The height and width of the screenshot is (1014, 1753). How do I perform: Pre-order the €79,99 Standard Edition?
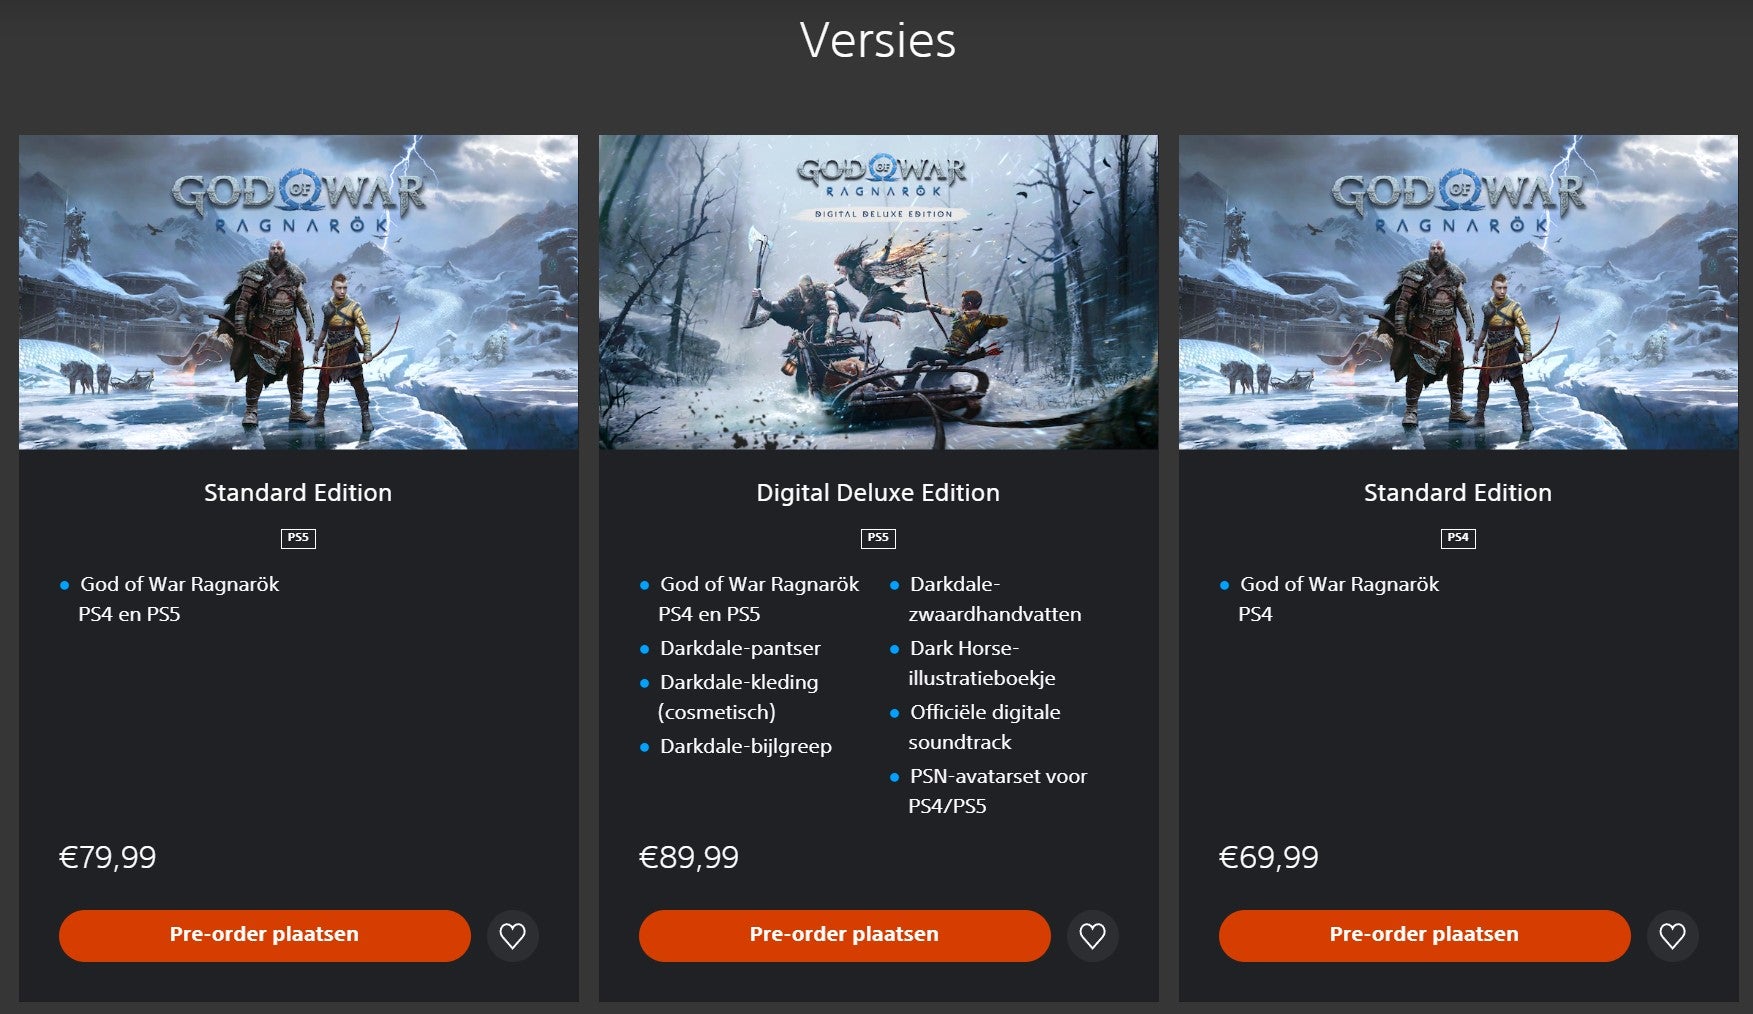(x=264, y=935)
